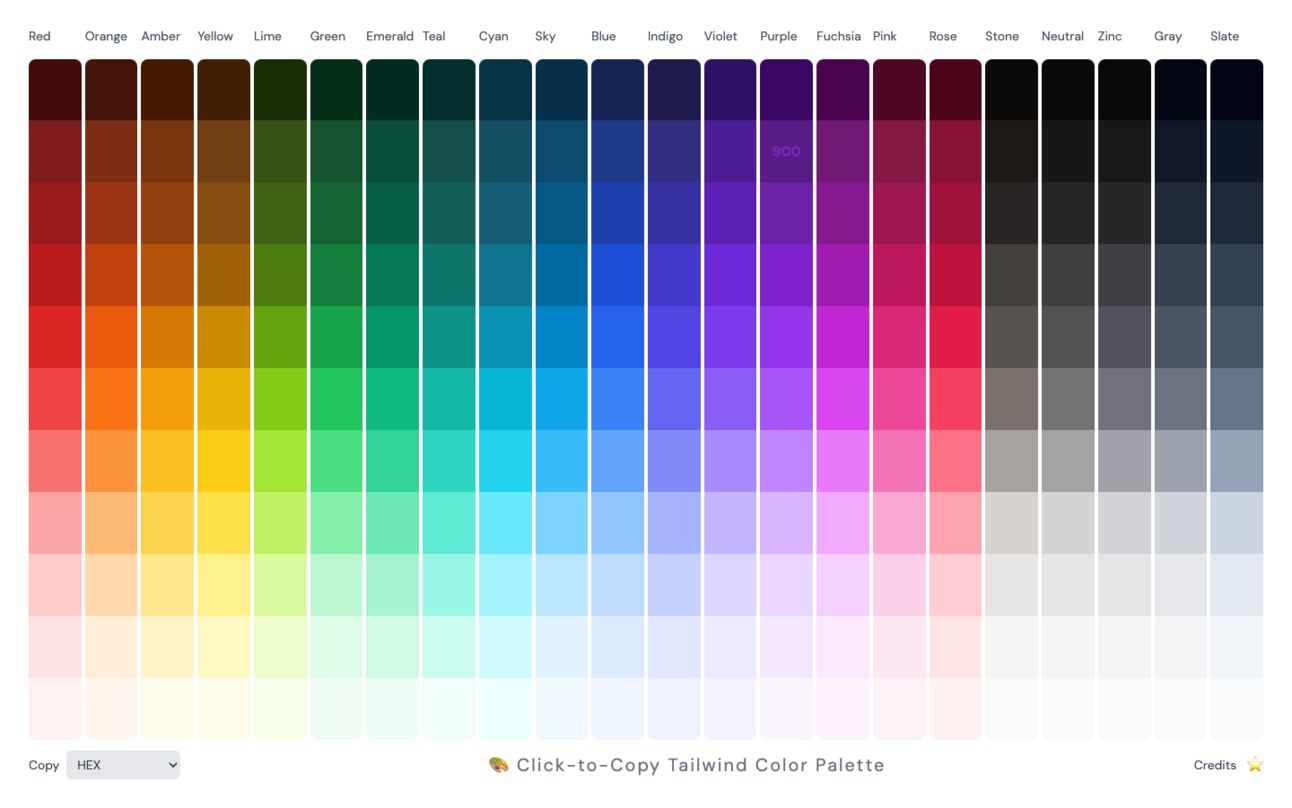Click the Neutral column label

tap(1063, 36)
